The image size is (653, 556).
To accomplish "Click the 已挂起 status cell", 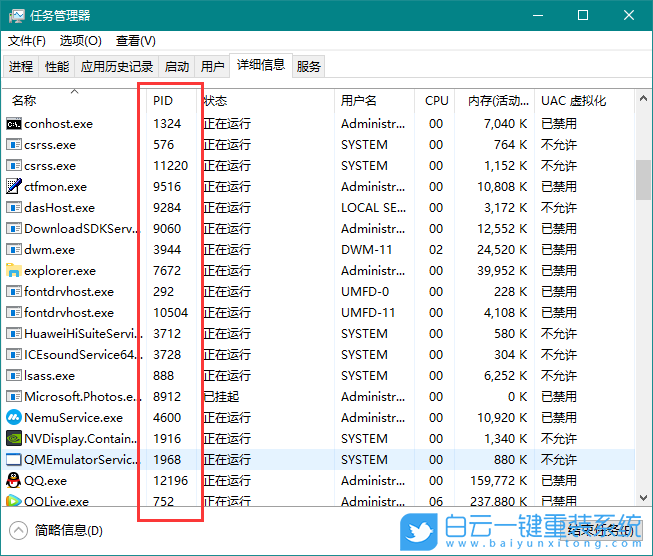I will tap(221, 396).
